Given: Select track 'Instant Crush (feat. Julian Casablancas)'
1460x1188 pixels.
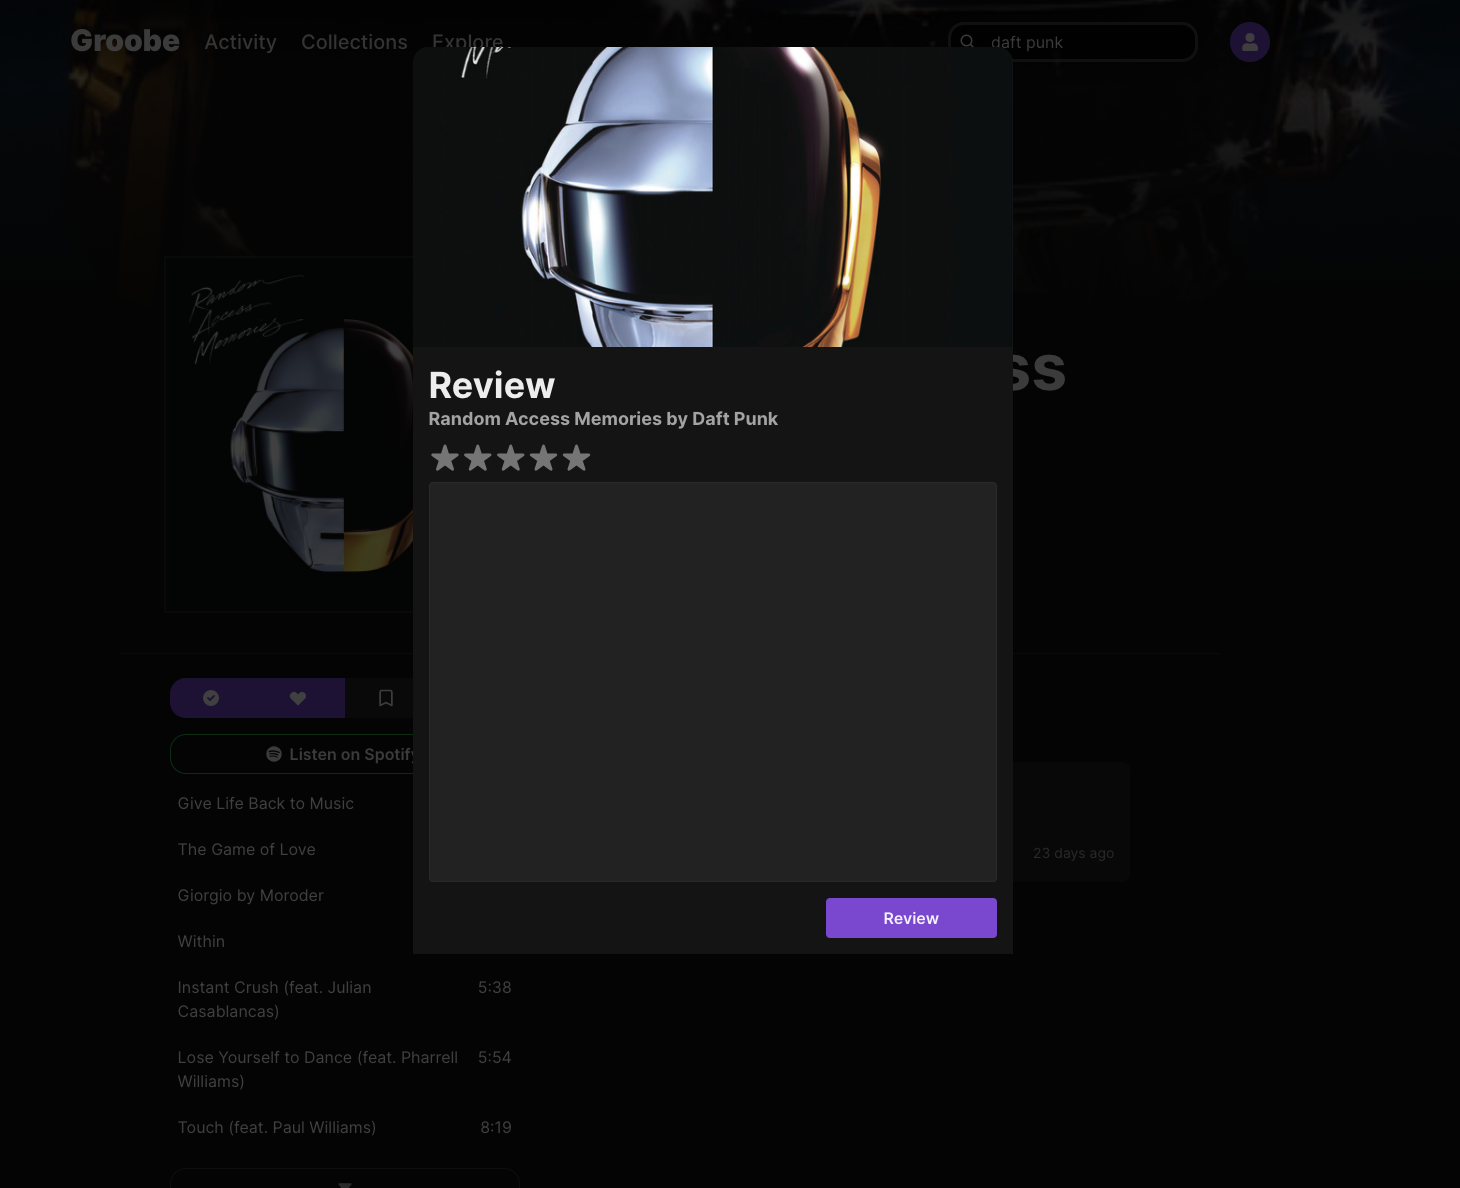Looking at the screenshot, I should pos(275,999).
